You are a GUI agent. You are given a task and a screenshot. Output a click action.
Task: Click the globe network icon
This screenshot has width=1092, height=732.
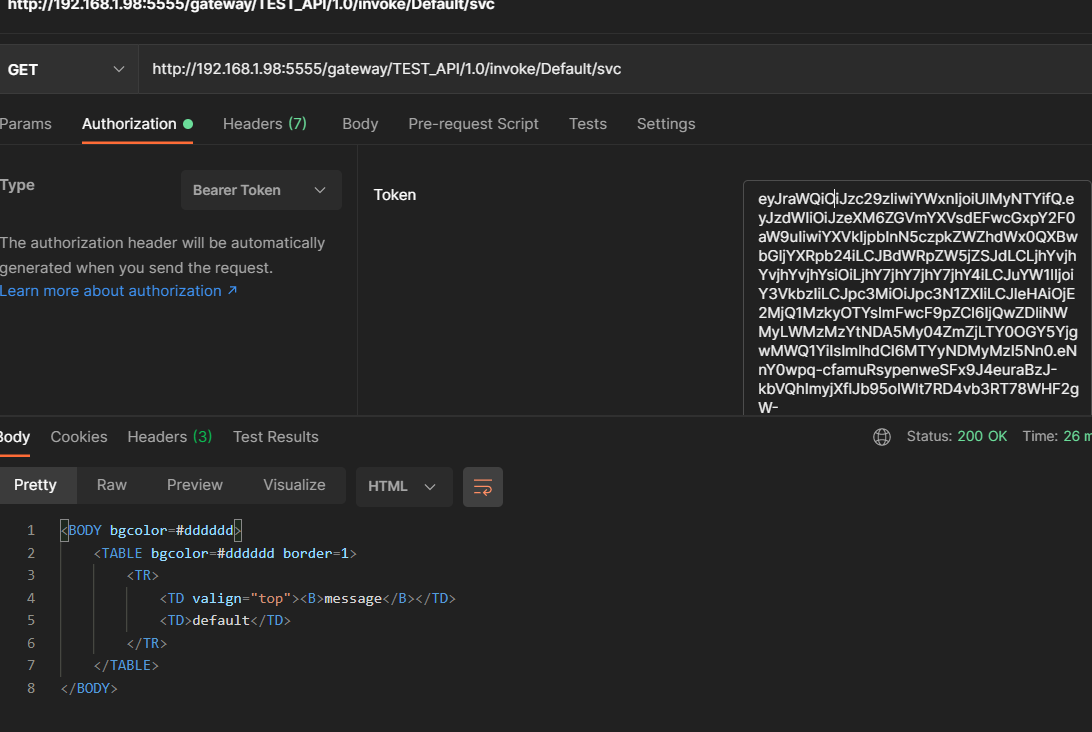[881, 437]
